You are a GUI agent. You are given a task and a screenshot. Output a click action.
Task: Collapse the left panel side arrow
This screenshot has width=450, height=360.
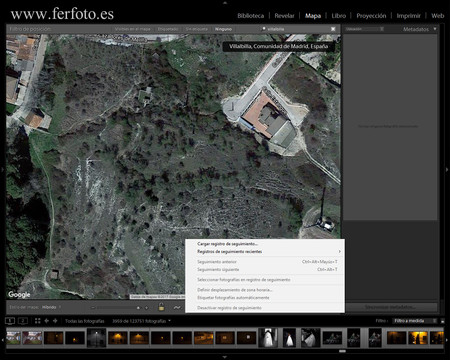click(2, 170)
